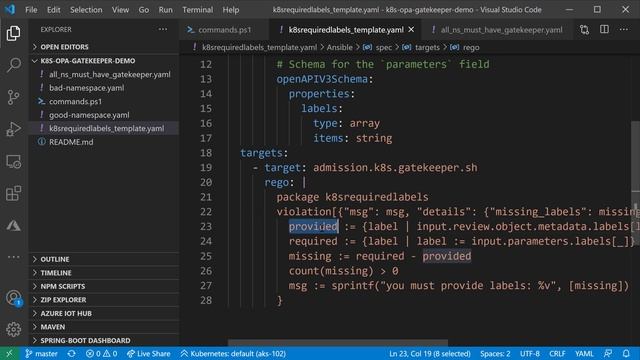Expand the NPM Scripts section
640x360 pixels.
pos(104,286)
